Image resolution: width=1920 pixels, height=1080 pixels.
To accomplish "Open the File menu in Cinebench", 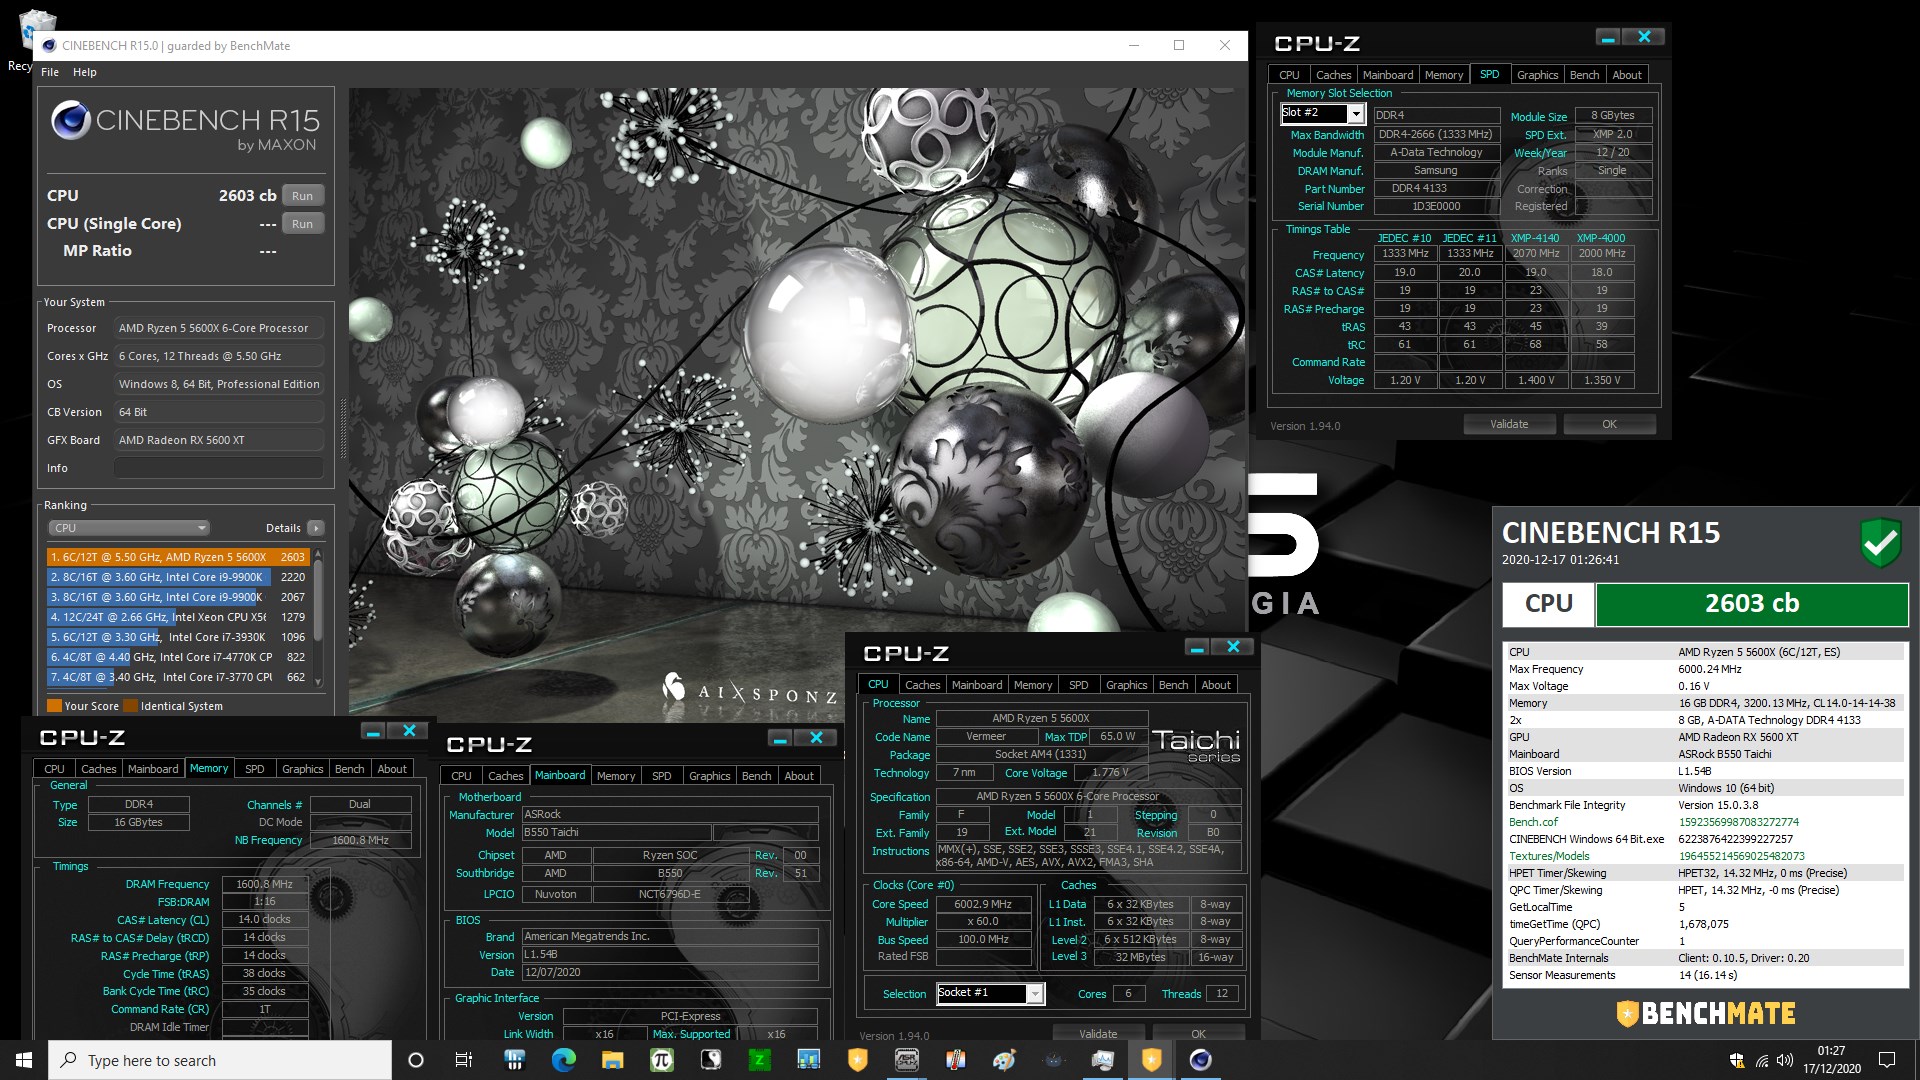I will click(x=50, y=72).
